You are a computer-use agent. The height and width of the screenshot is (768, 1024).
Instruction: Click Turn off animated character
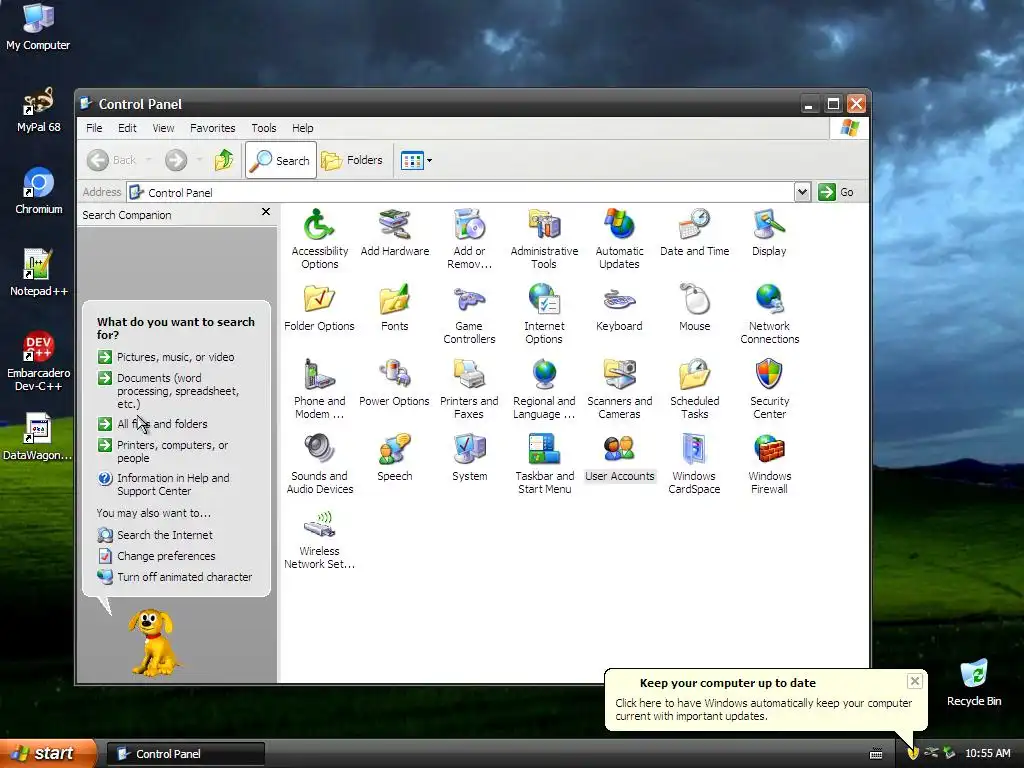(x=175, y=577)
